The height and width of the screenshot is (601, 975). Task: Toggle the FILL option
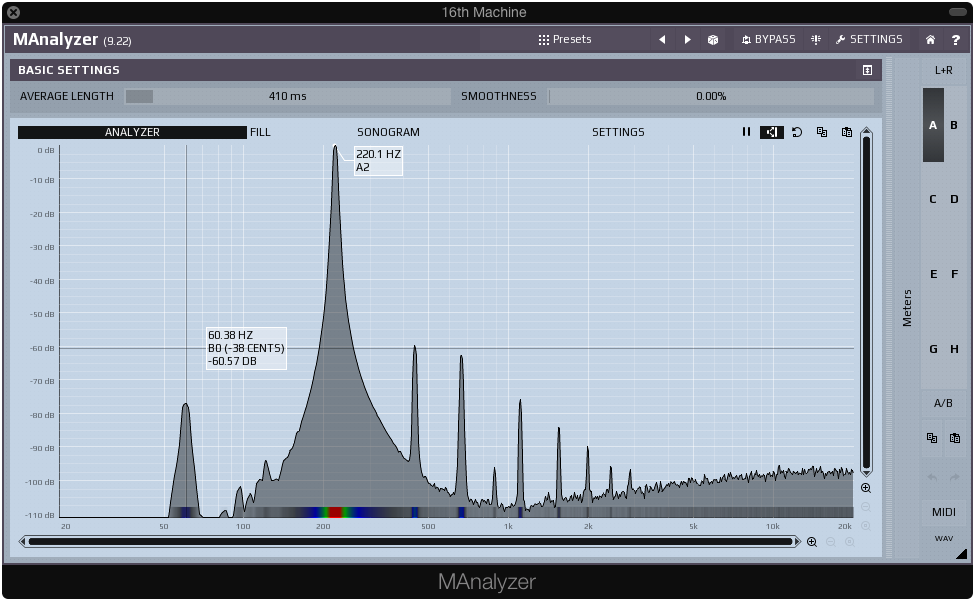[260, 132]
